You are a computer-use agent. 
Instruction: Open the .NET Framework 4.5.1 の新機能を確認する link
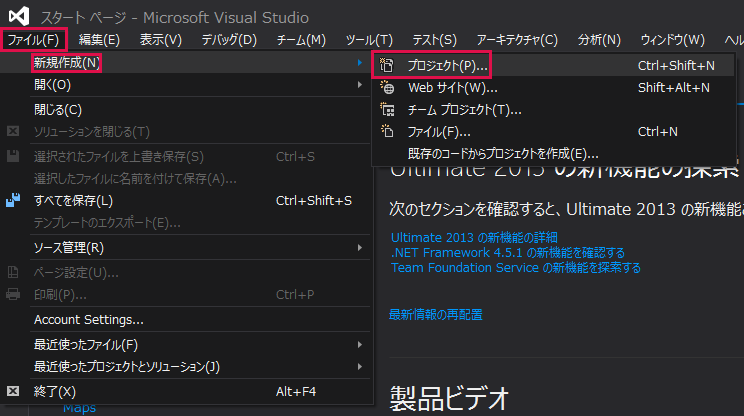(508, 252)
